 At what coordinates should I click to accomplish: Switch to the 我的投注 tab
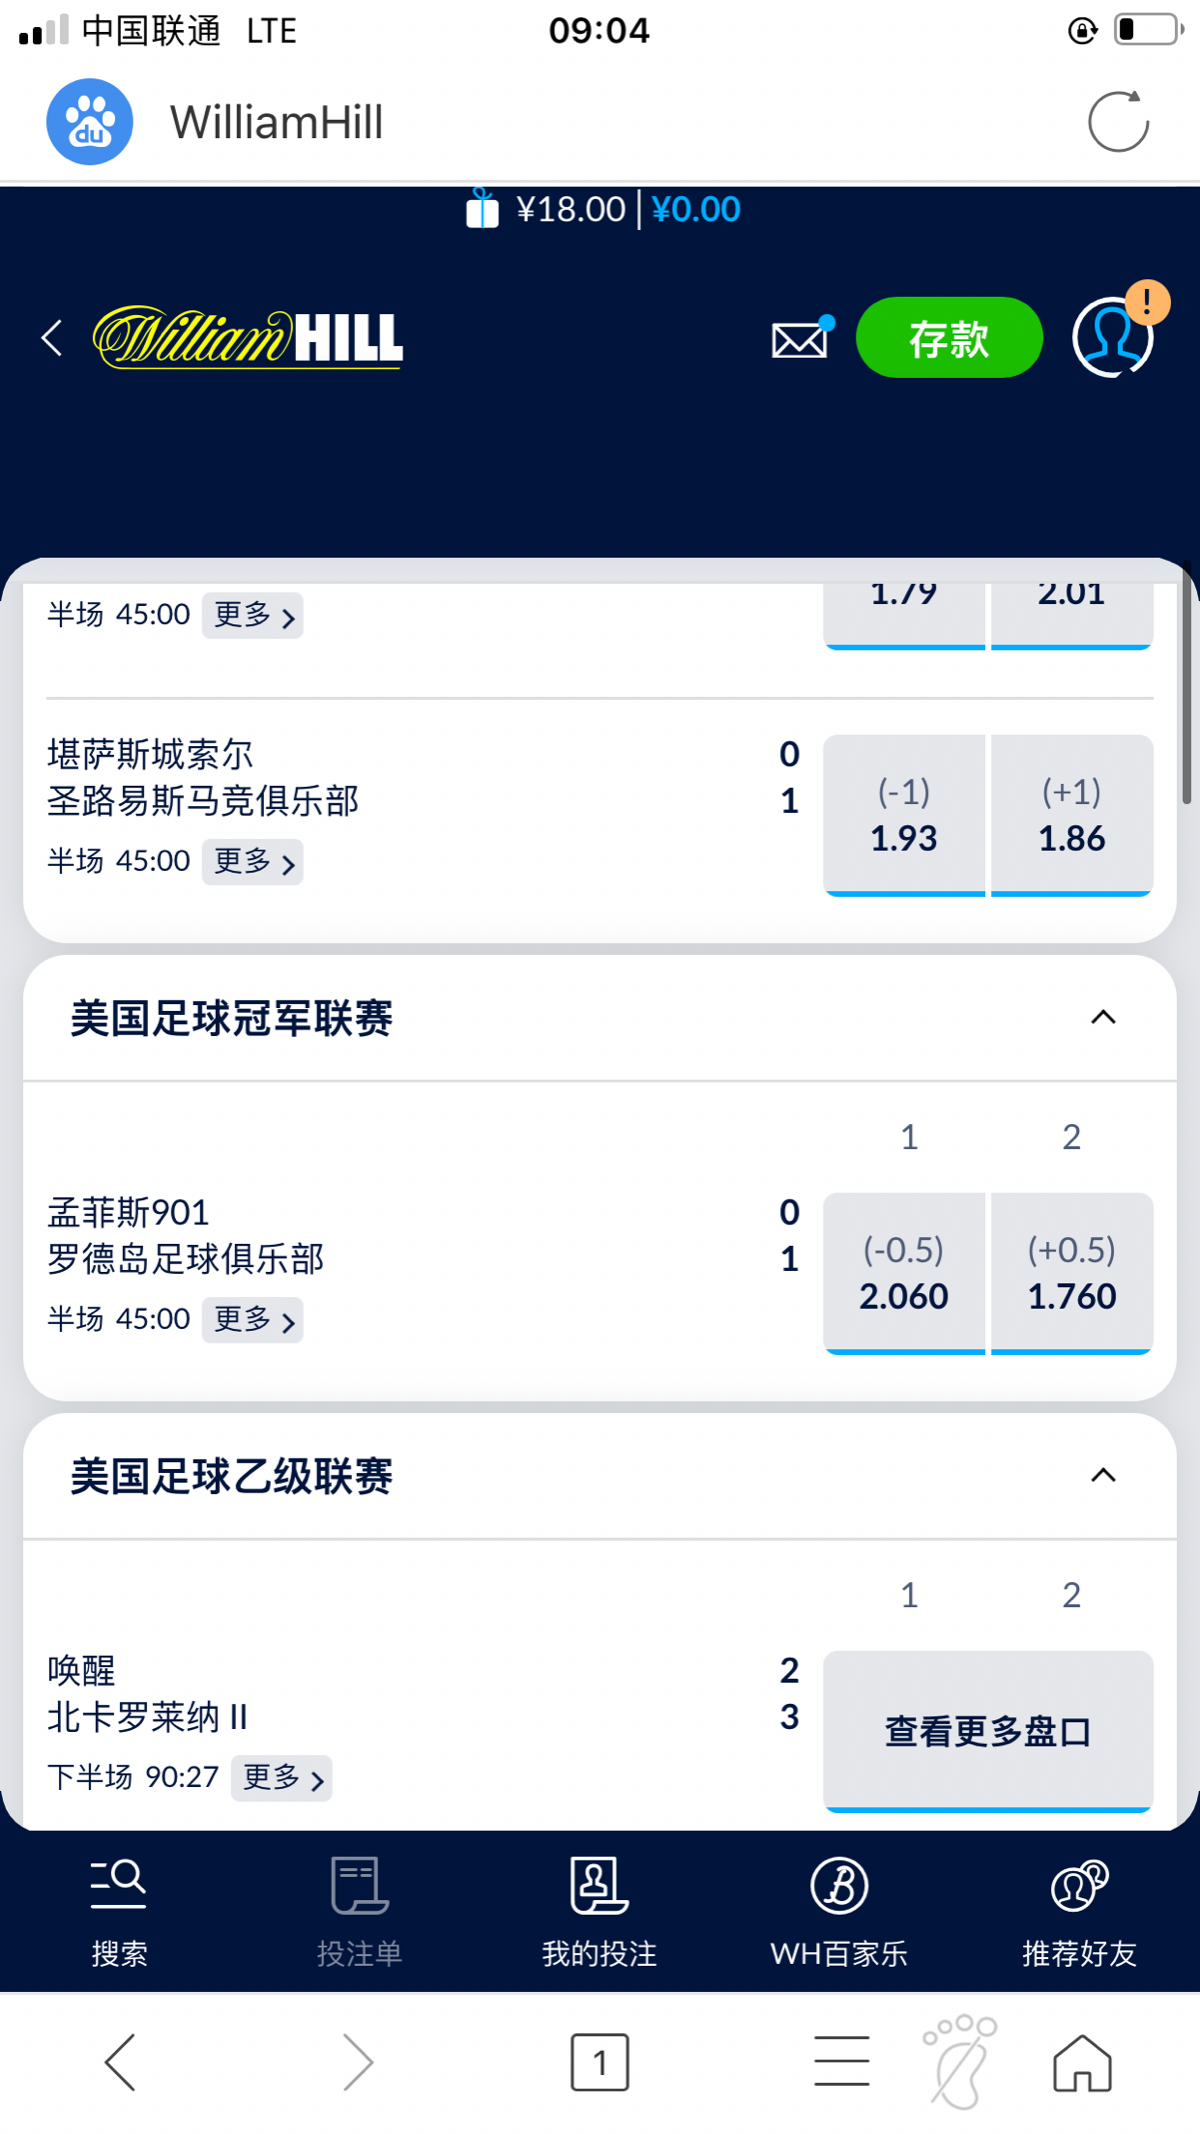coord(599,1911)
